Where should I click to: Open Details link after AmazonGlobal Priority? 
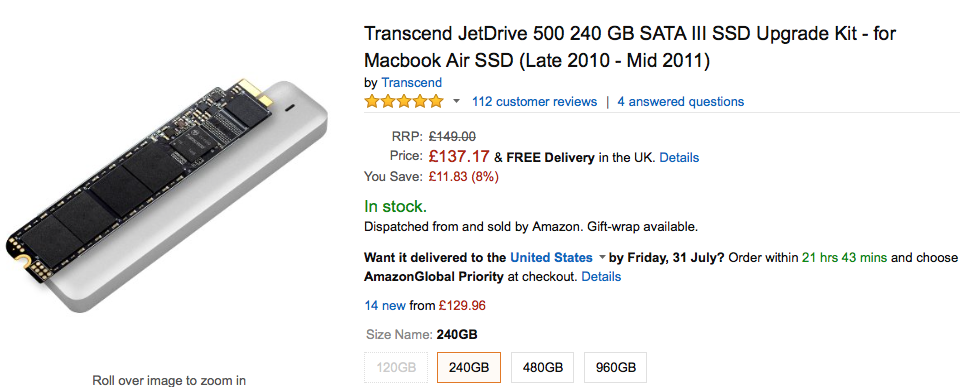[601, 276]
